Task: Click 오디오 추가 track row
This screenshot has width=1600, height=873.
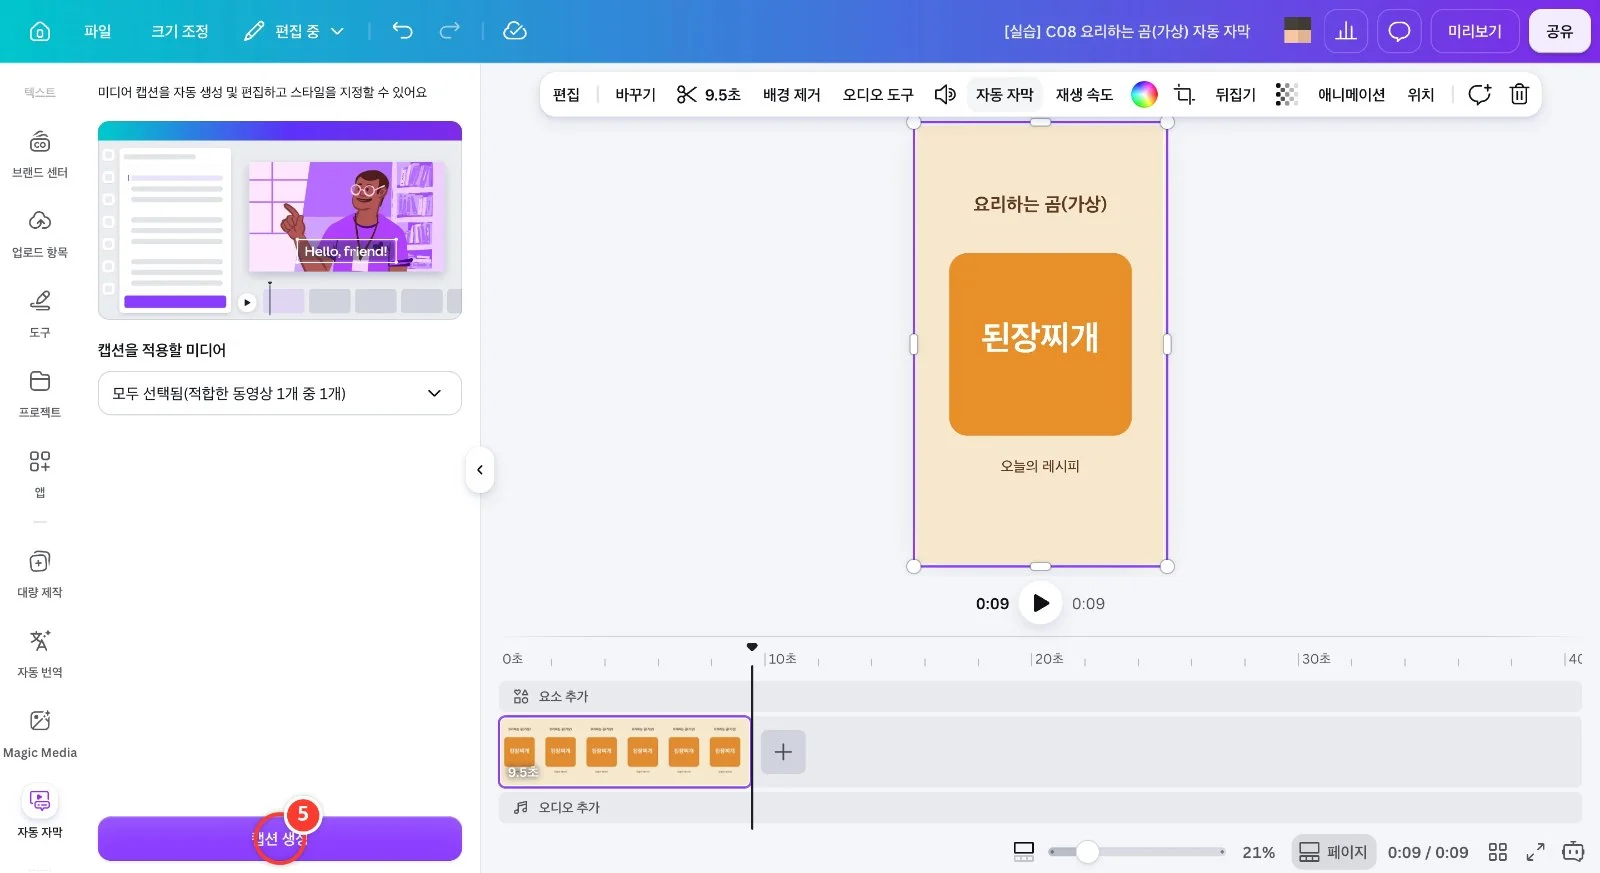Action: [x=1040, y=807]
